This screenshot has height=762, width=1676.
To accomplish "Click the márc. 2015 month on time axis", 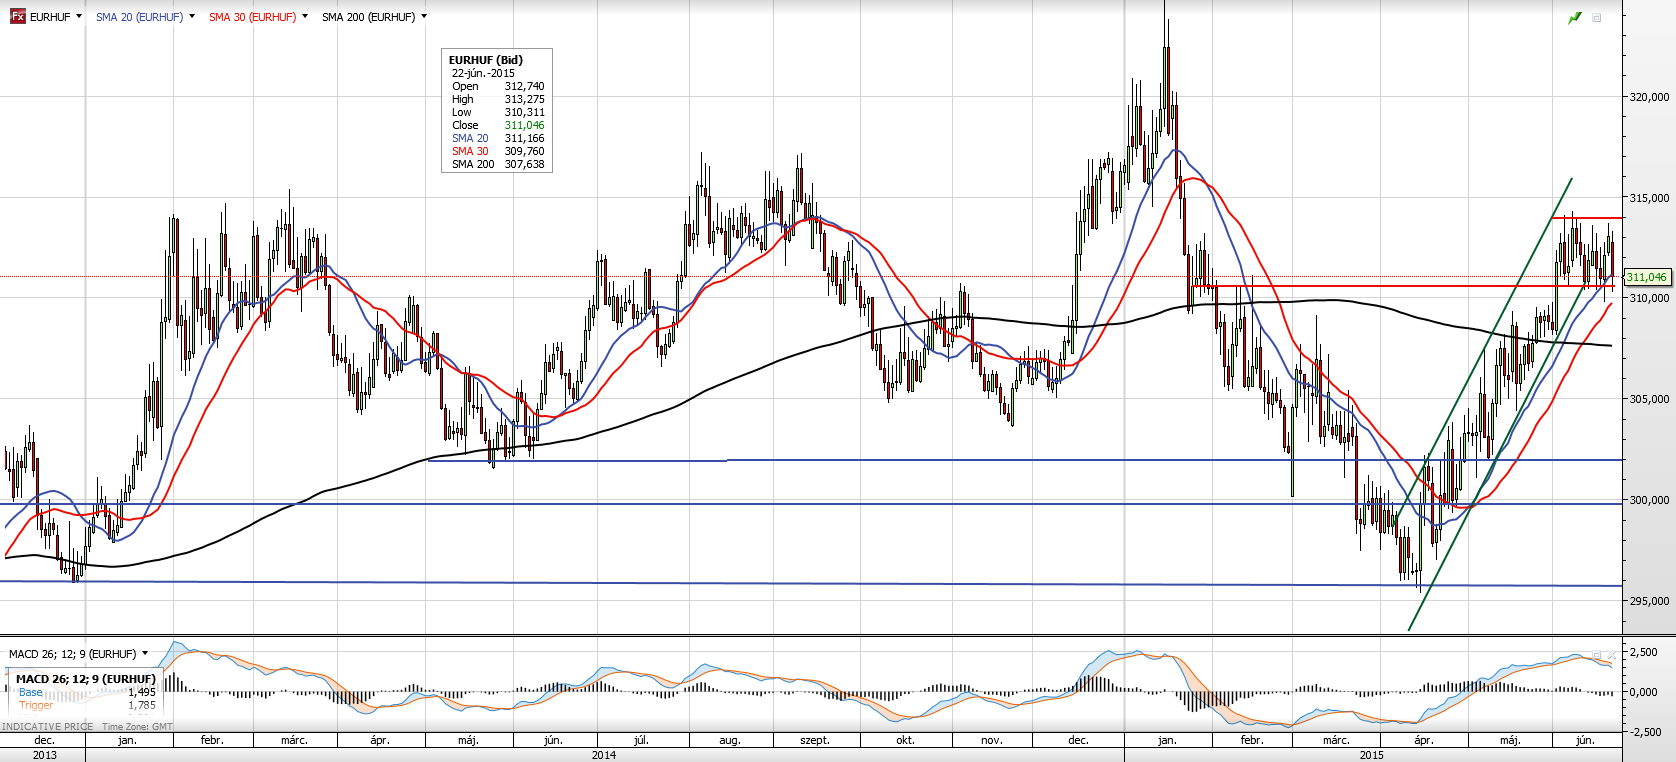I will [1336, 740].
